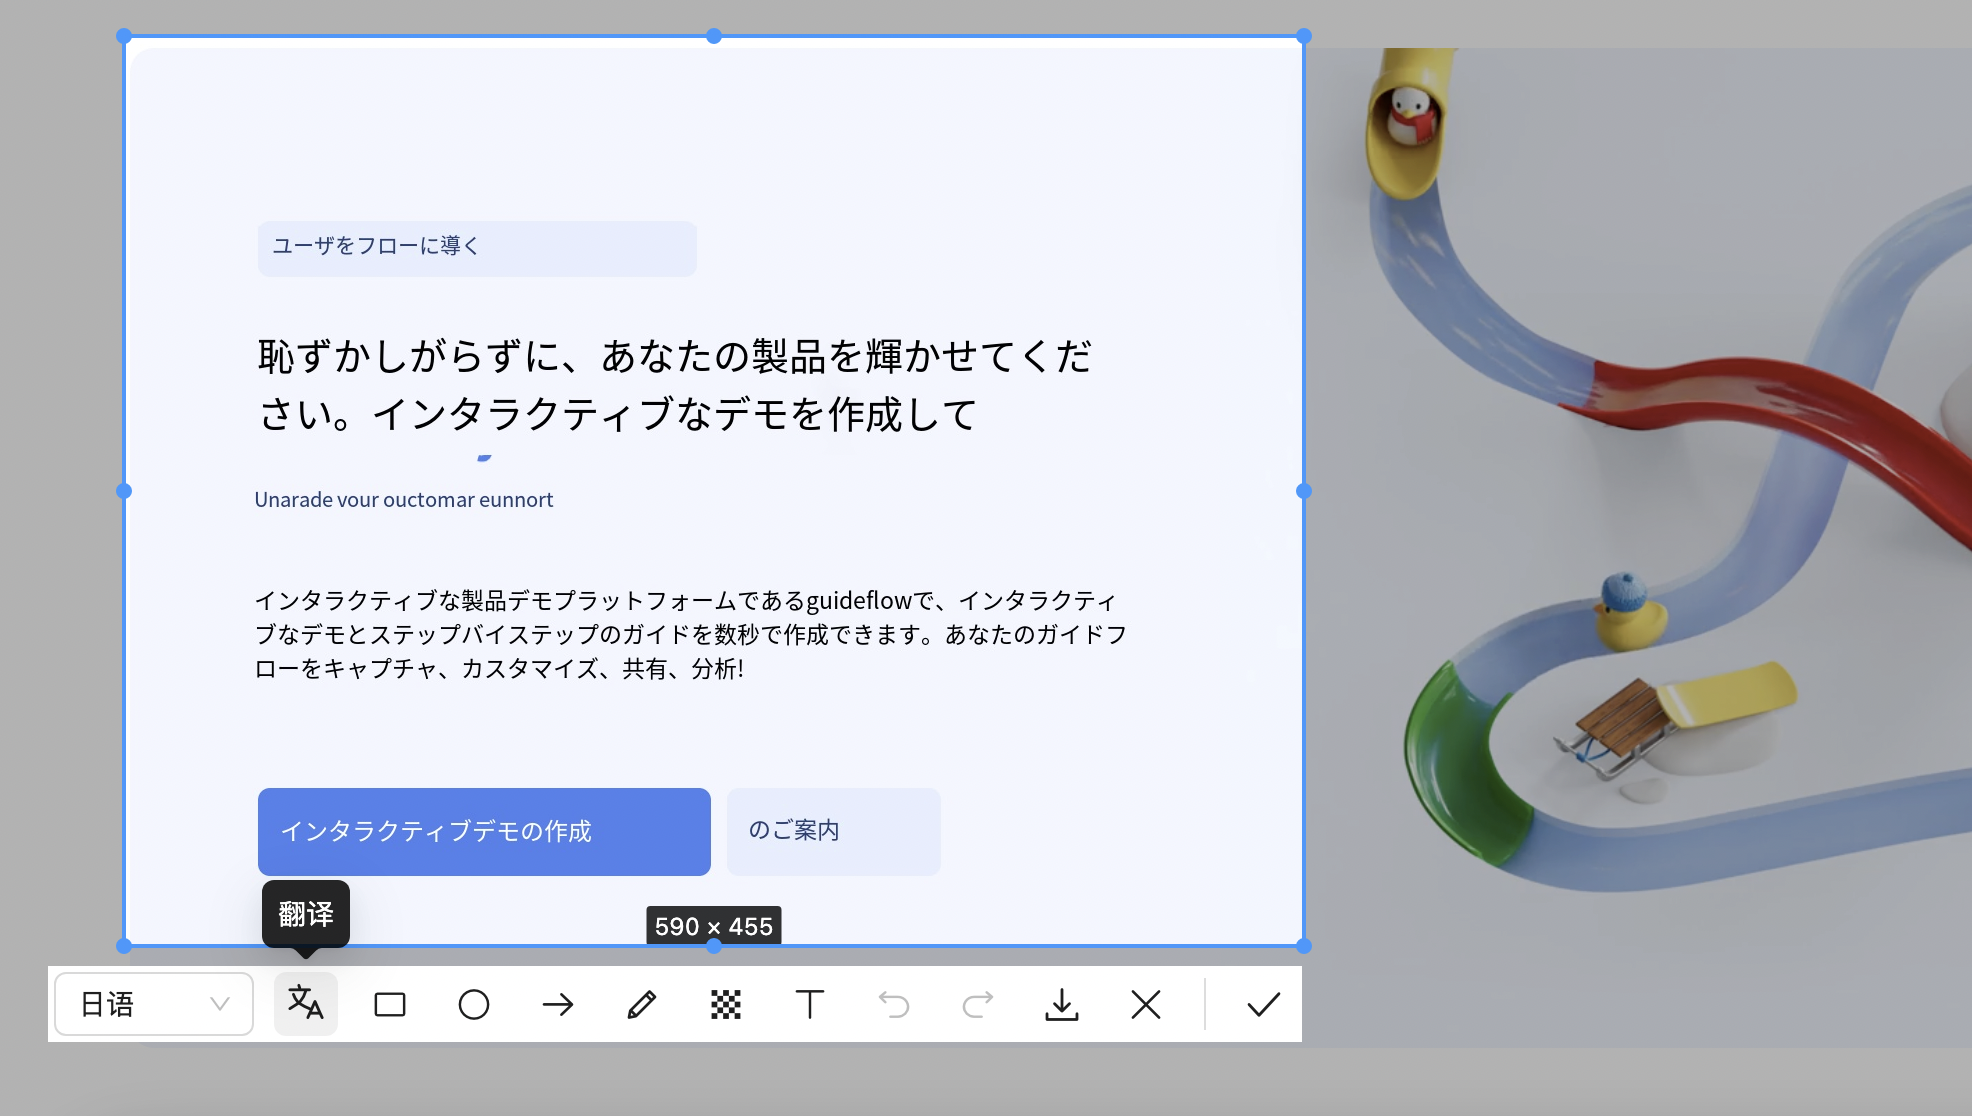This screenshot has height=1116, width=1972.
Task: Cancel screenshot with X icon
Action: [1145, 1004]
